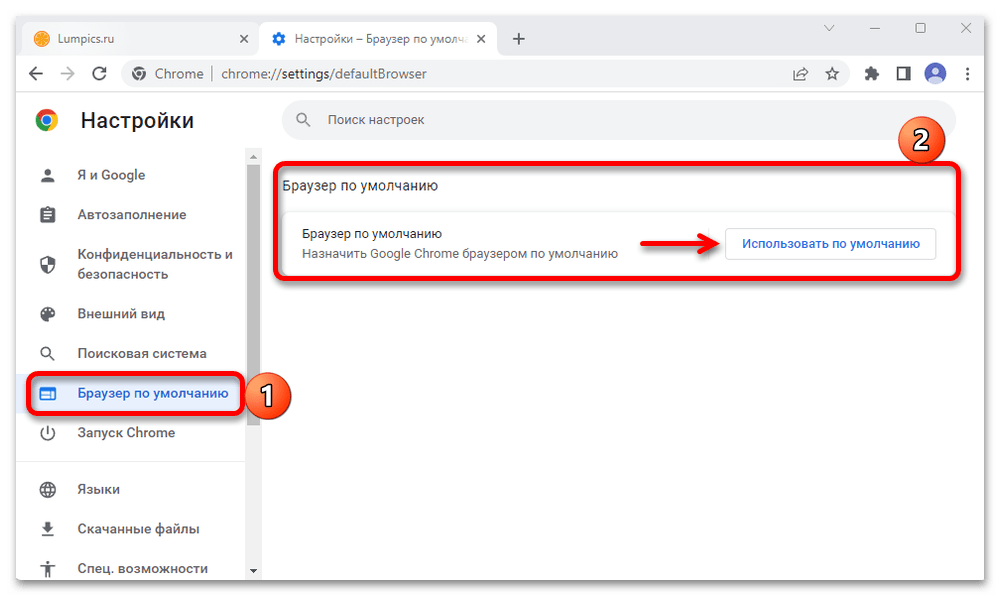The image size is (1000, 596).
Task: Click the accessibility icon for Спец. возможности
Action: [48, 569]
